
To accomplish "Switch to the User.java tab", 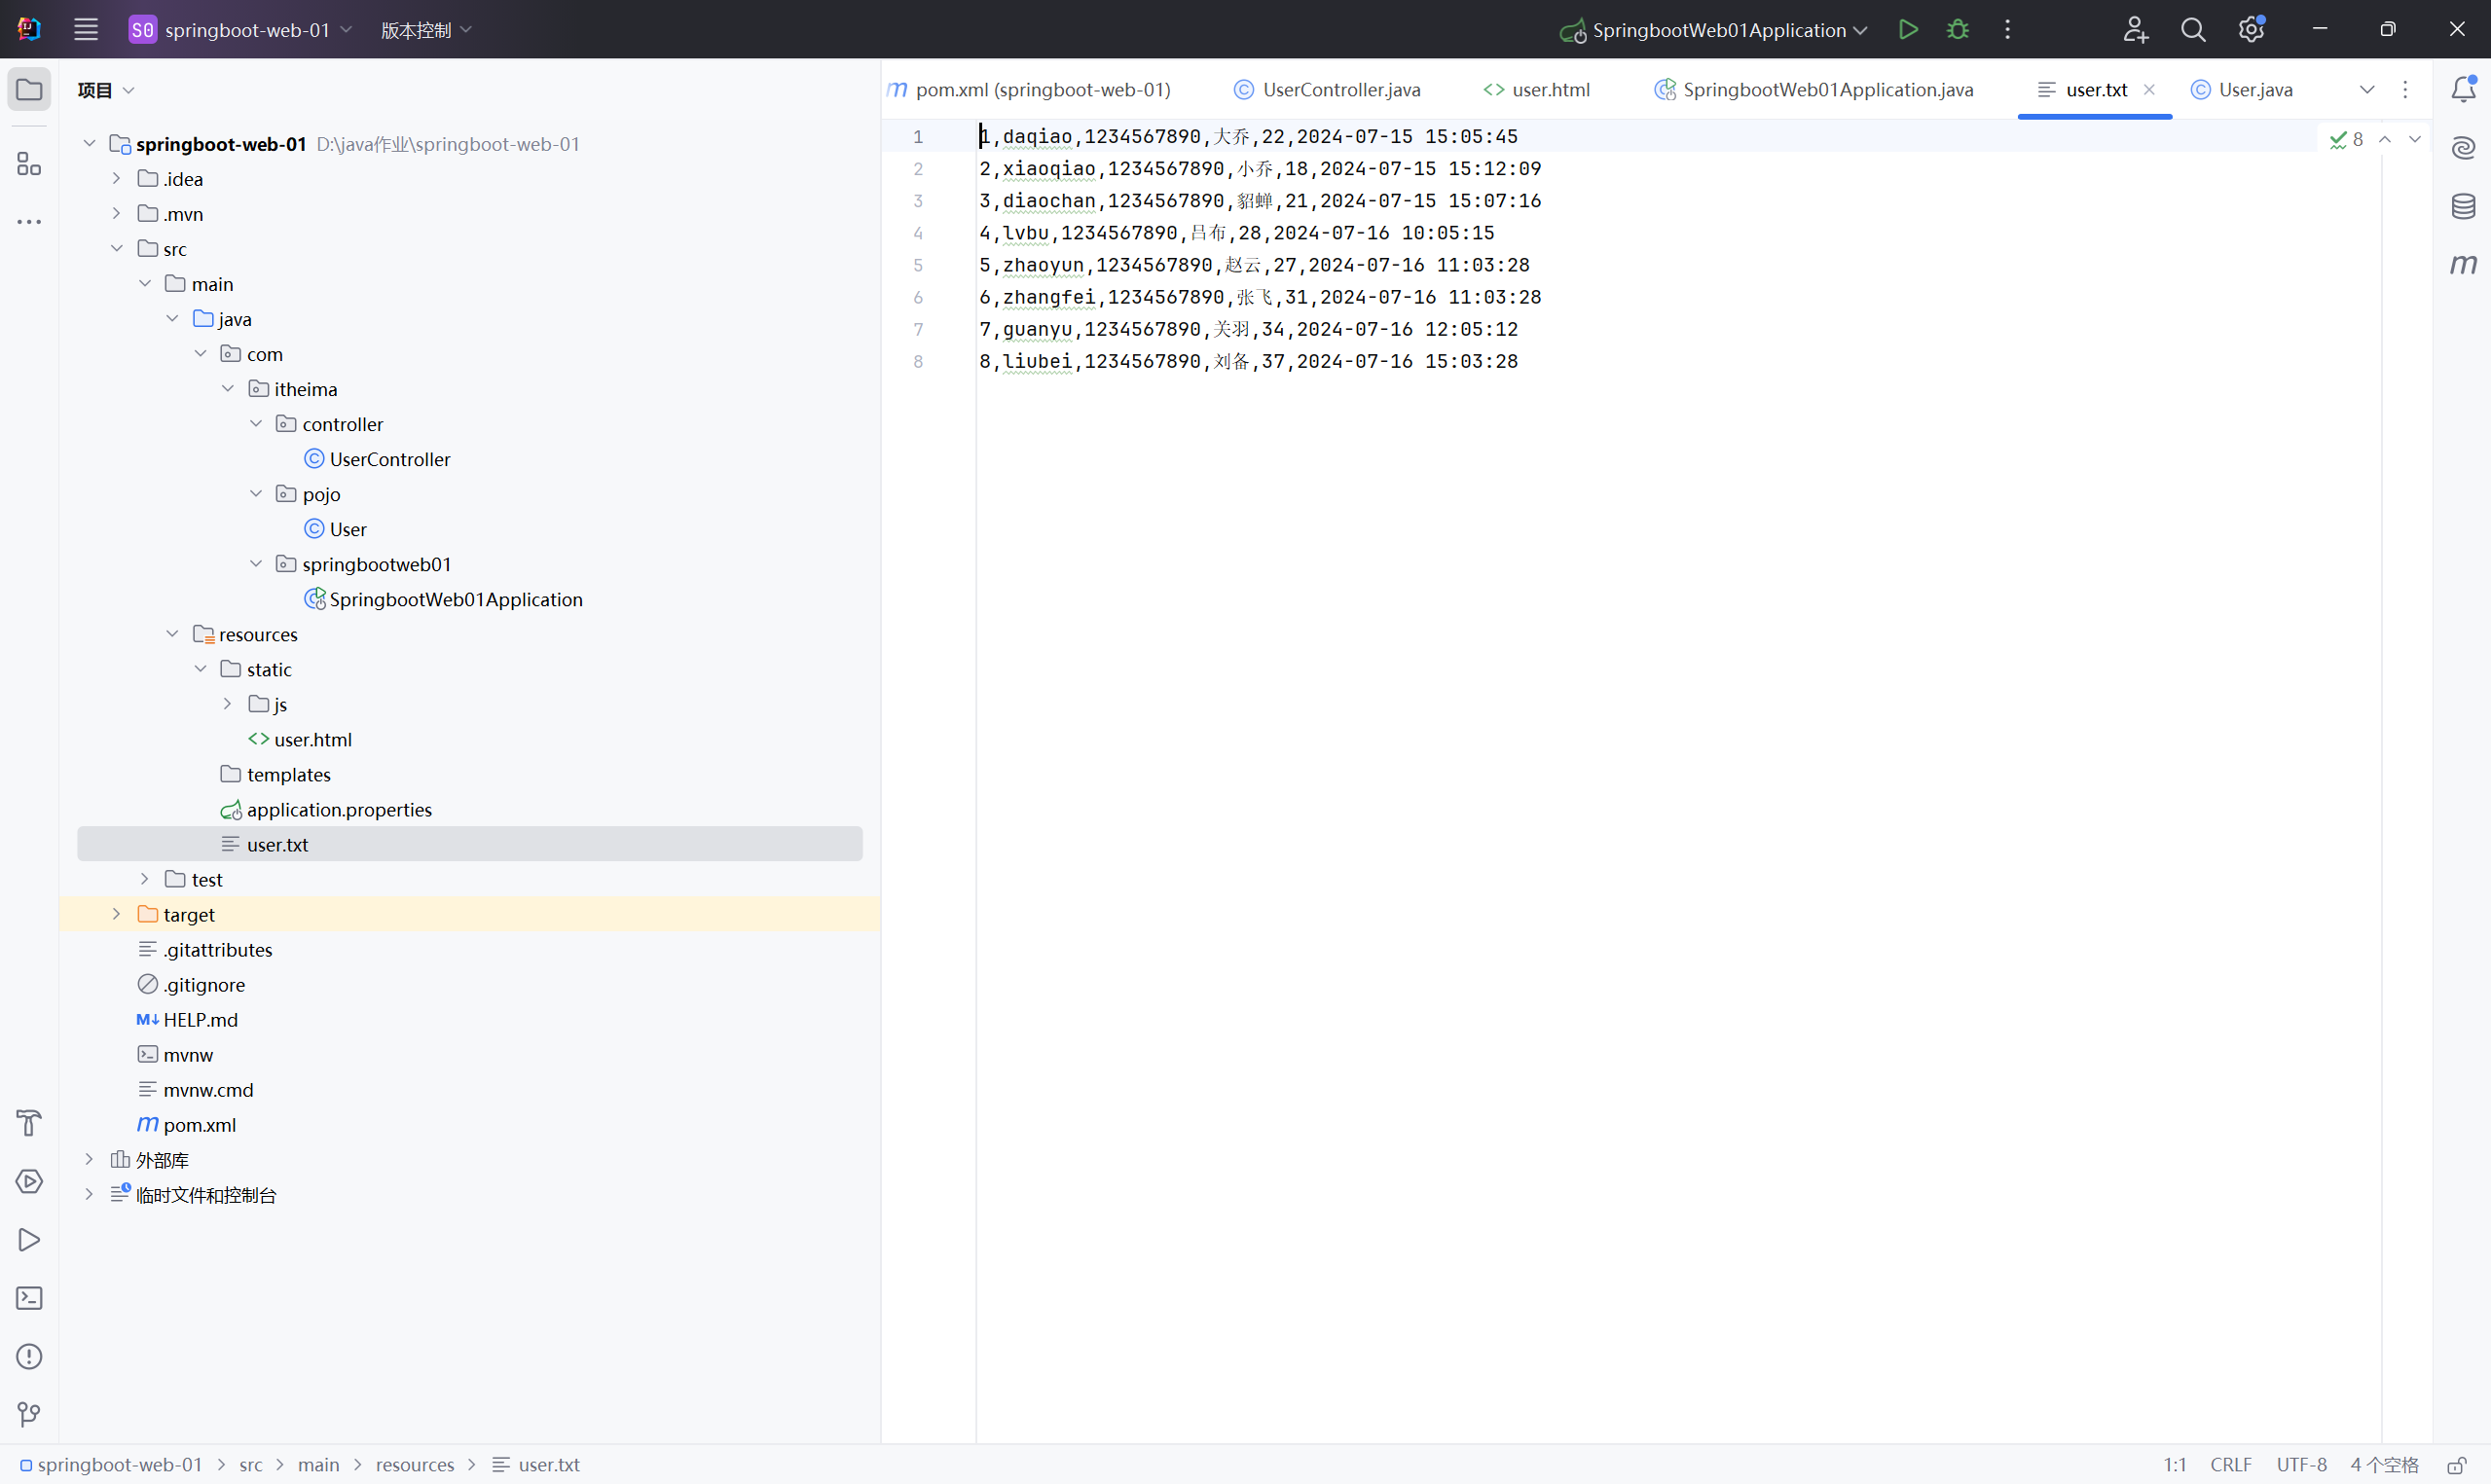I will pos(2254,89).
